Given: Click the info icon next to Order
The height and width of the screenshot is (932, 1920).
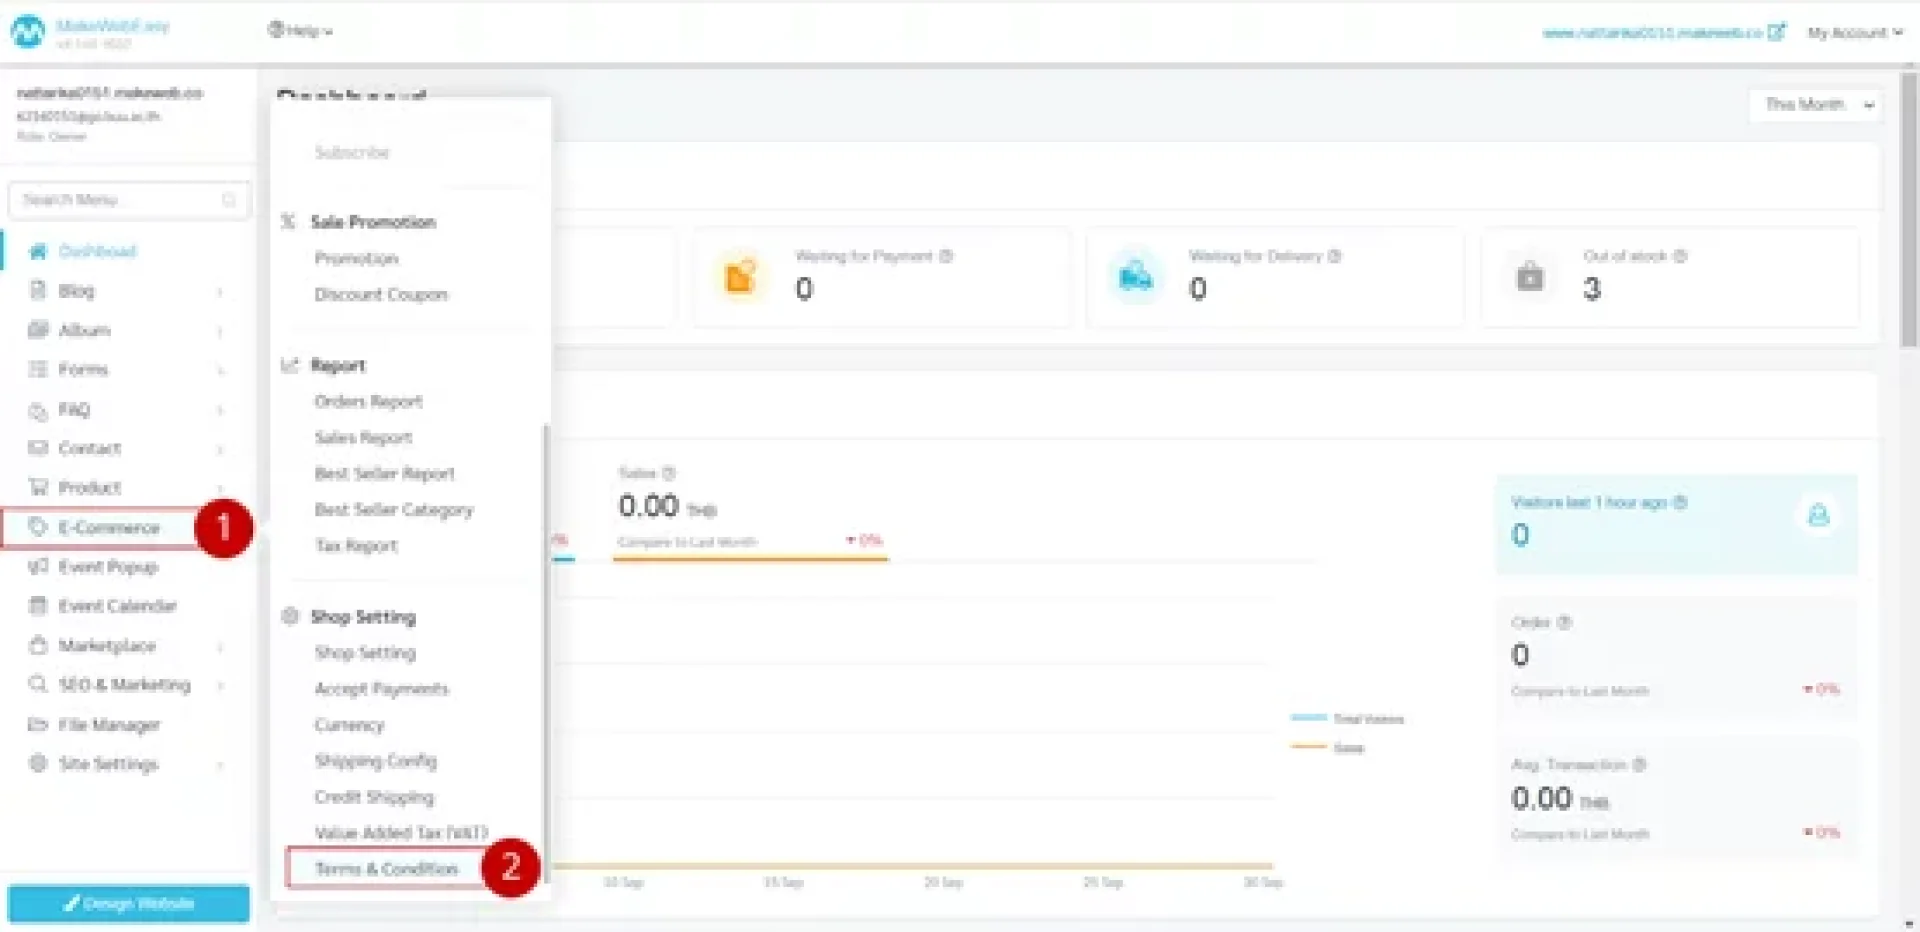Looking at the screenshot, I should (1564, 622).
